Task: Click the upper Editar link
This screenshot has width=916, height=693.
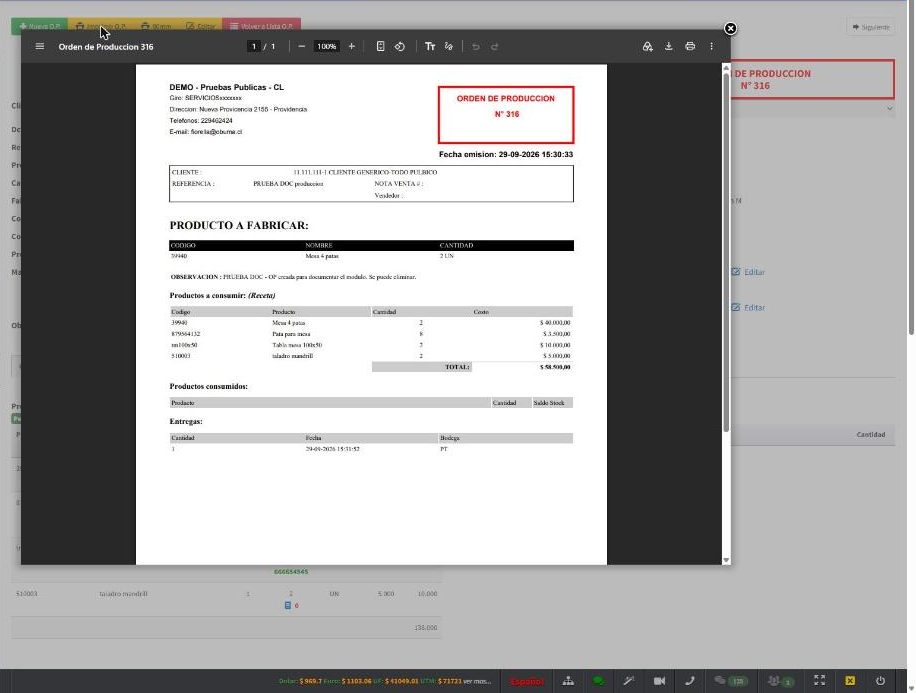Action: 748,272
